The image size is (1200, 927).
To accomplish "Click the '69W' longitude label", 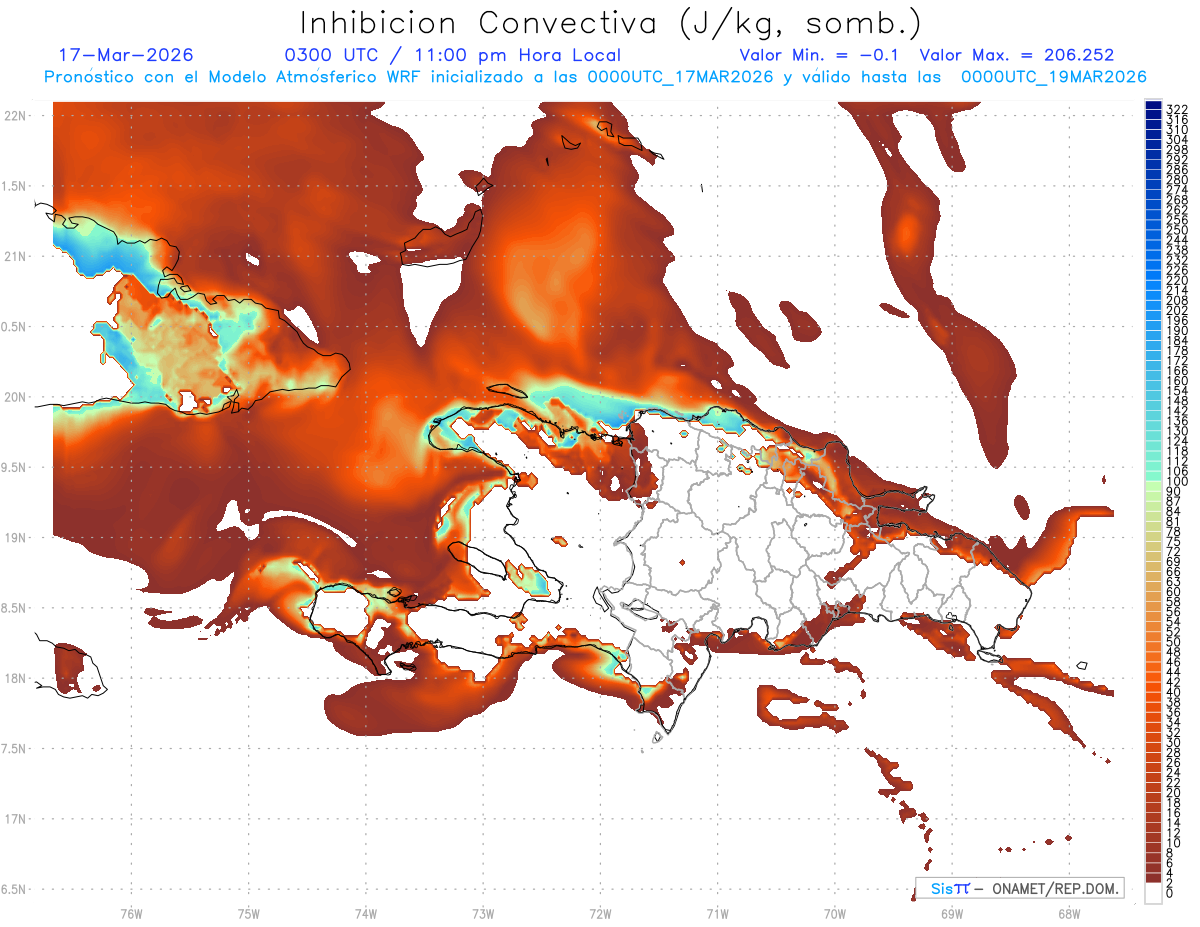I will tap(952, 913).
